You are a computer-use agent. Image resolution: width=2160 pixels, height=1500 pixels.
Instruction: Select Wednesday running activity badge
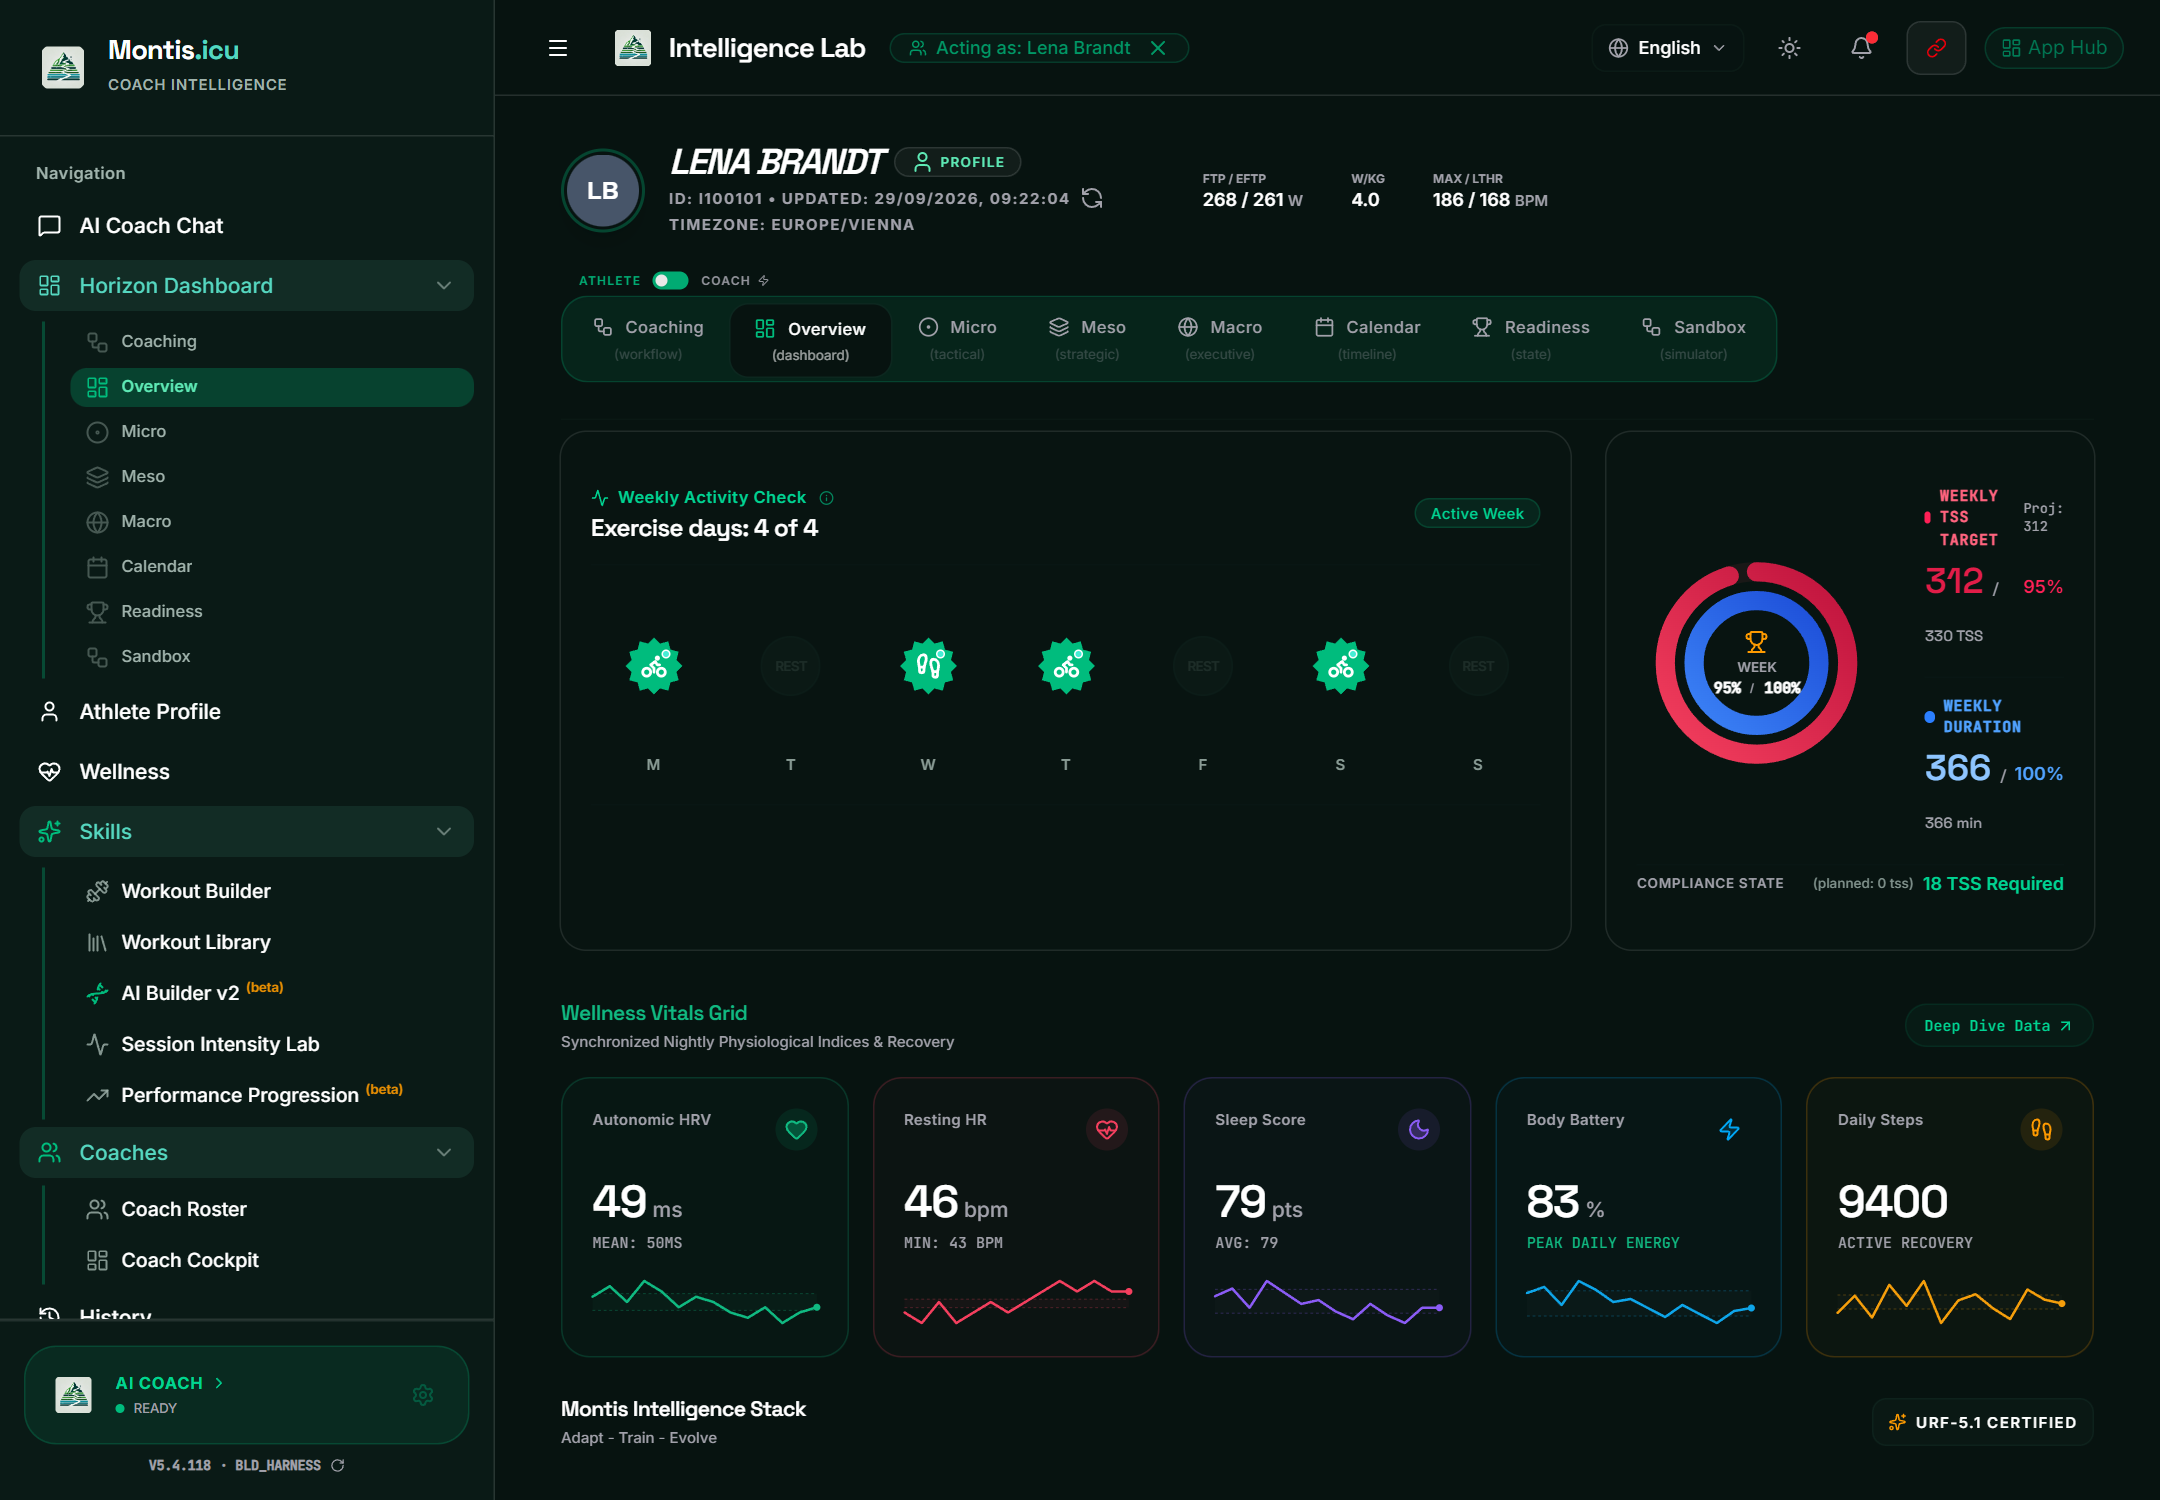pos(928,666)
